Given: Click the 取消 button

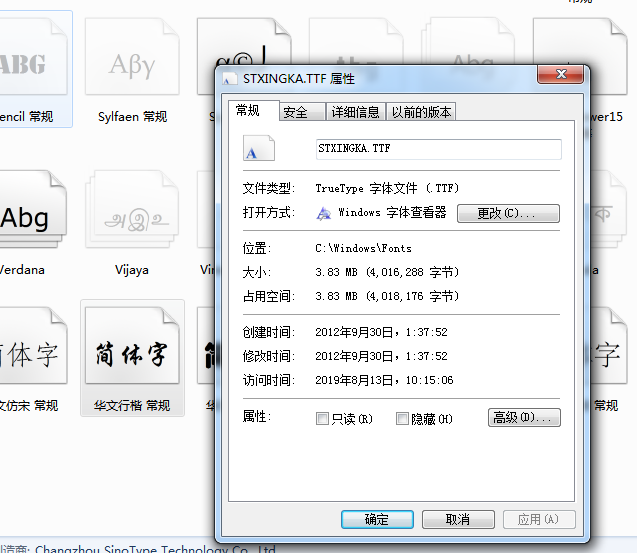Looking at the screenshot, I should tap(458, 519).
